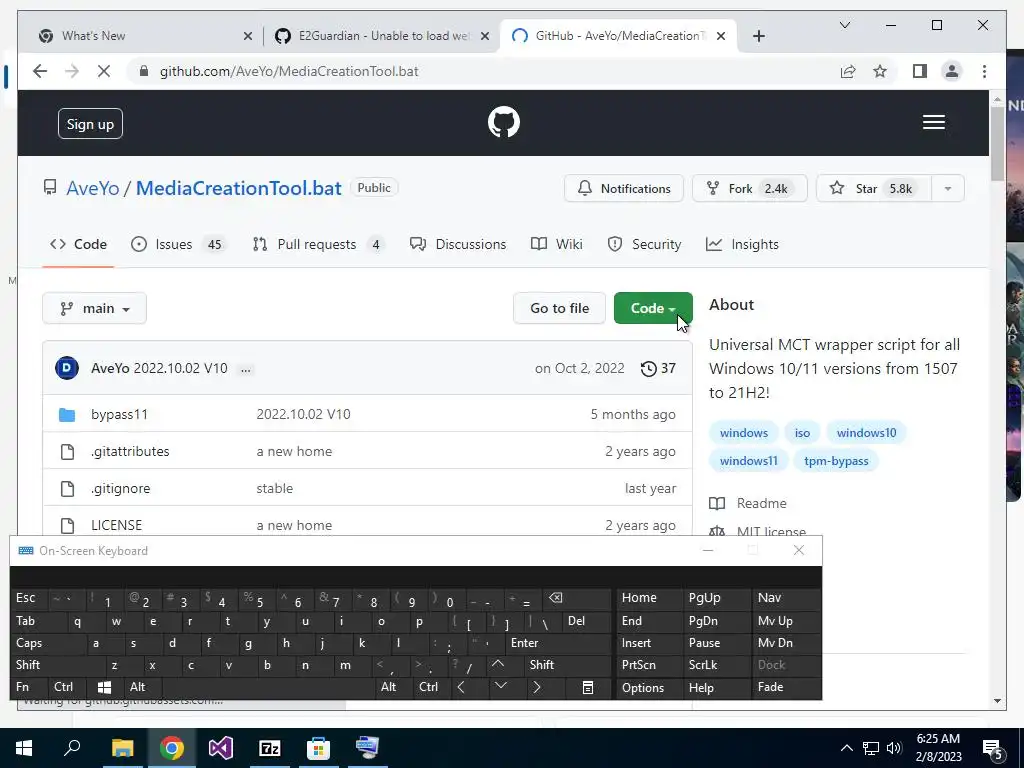Open Chrome profile avatar
1024x768 pixels.
click(952, 71)
